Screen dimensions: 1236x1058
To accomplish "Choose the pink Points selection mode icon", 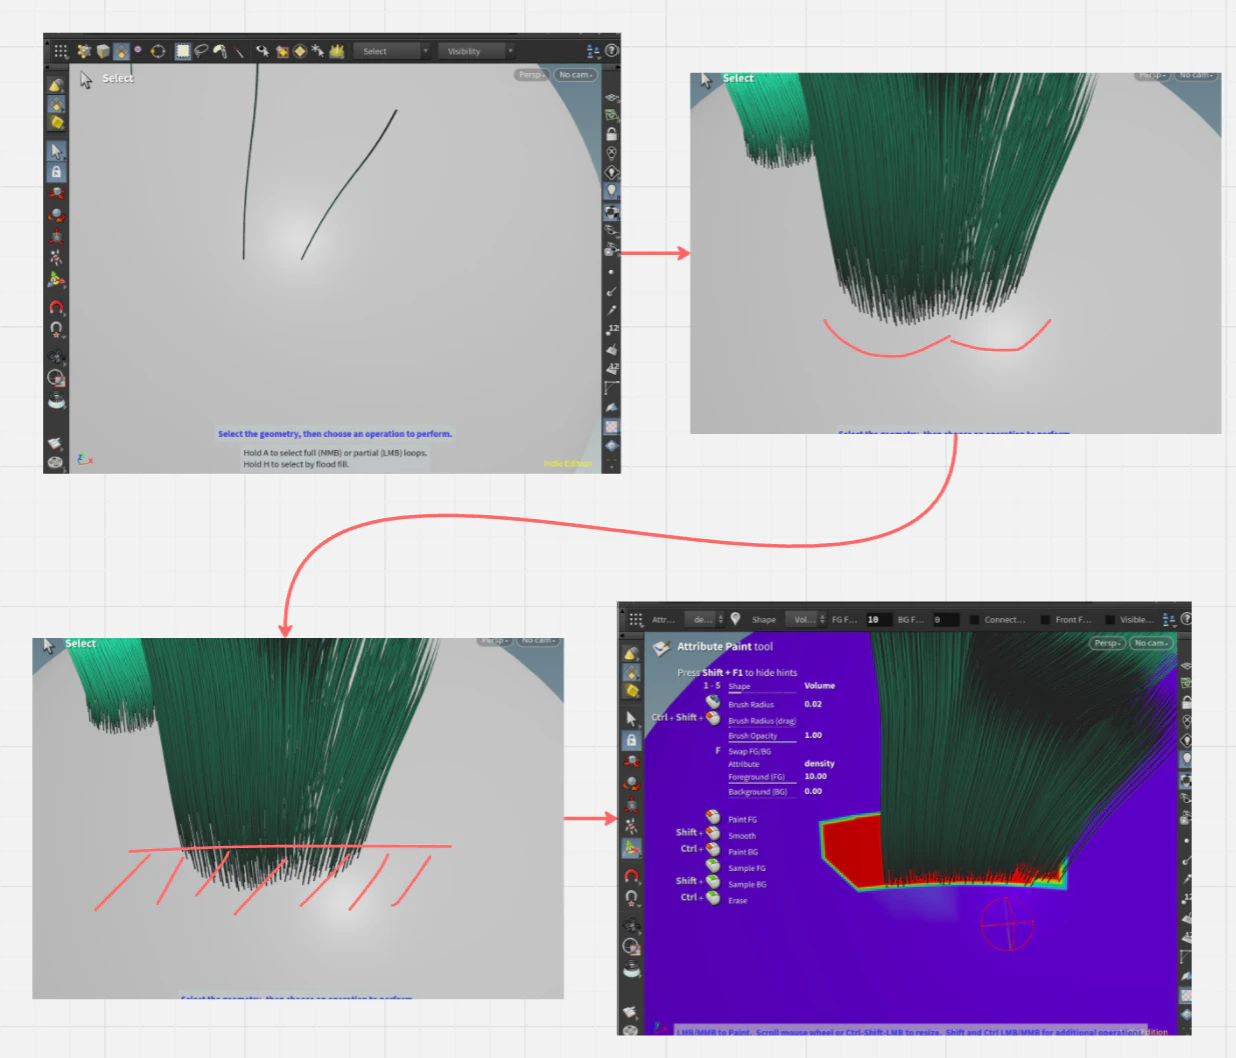I will click(x=138, y=49).
